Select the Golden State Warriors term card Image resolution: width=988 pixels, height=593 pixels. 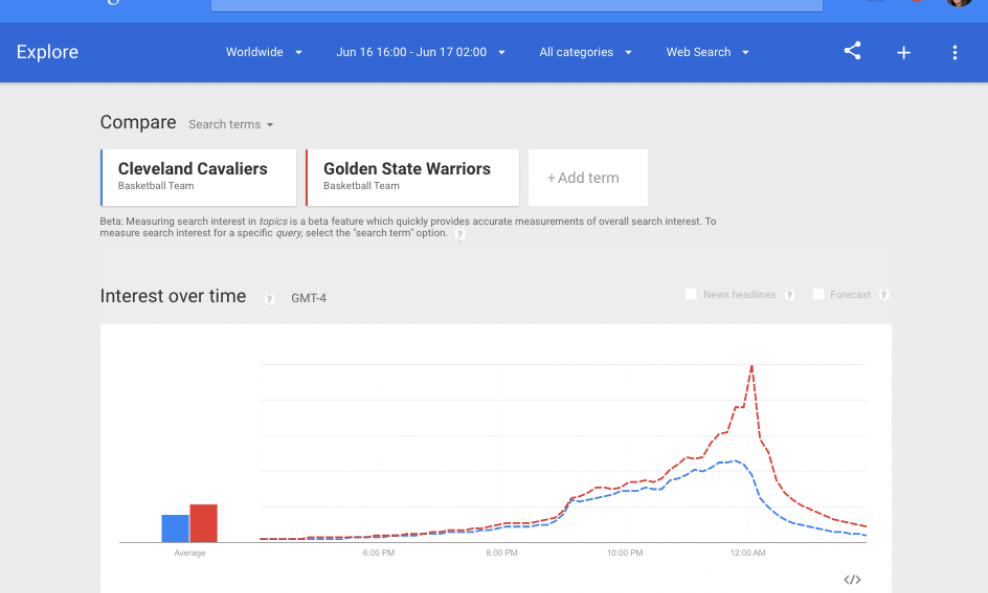pyautogui.click(x=412, y=178)
